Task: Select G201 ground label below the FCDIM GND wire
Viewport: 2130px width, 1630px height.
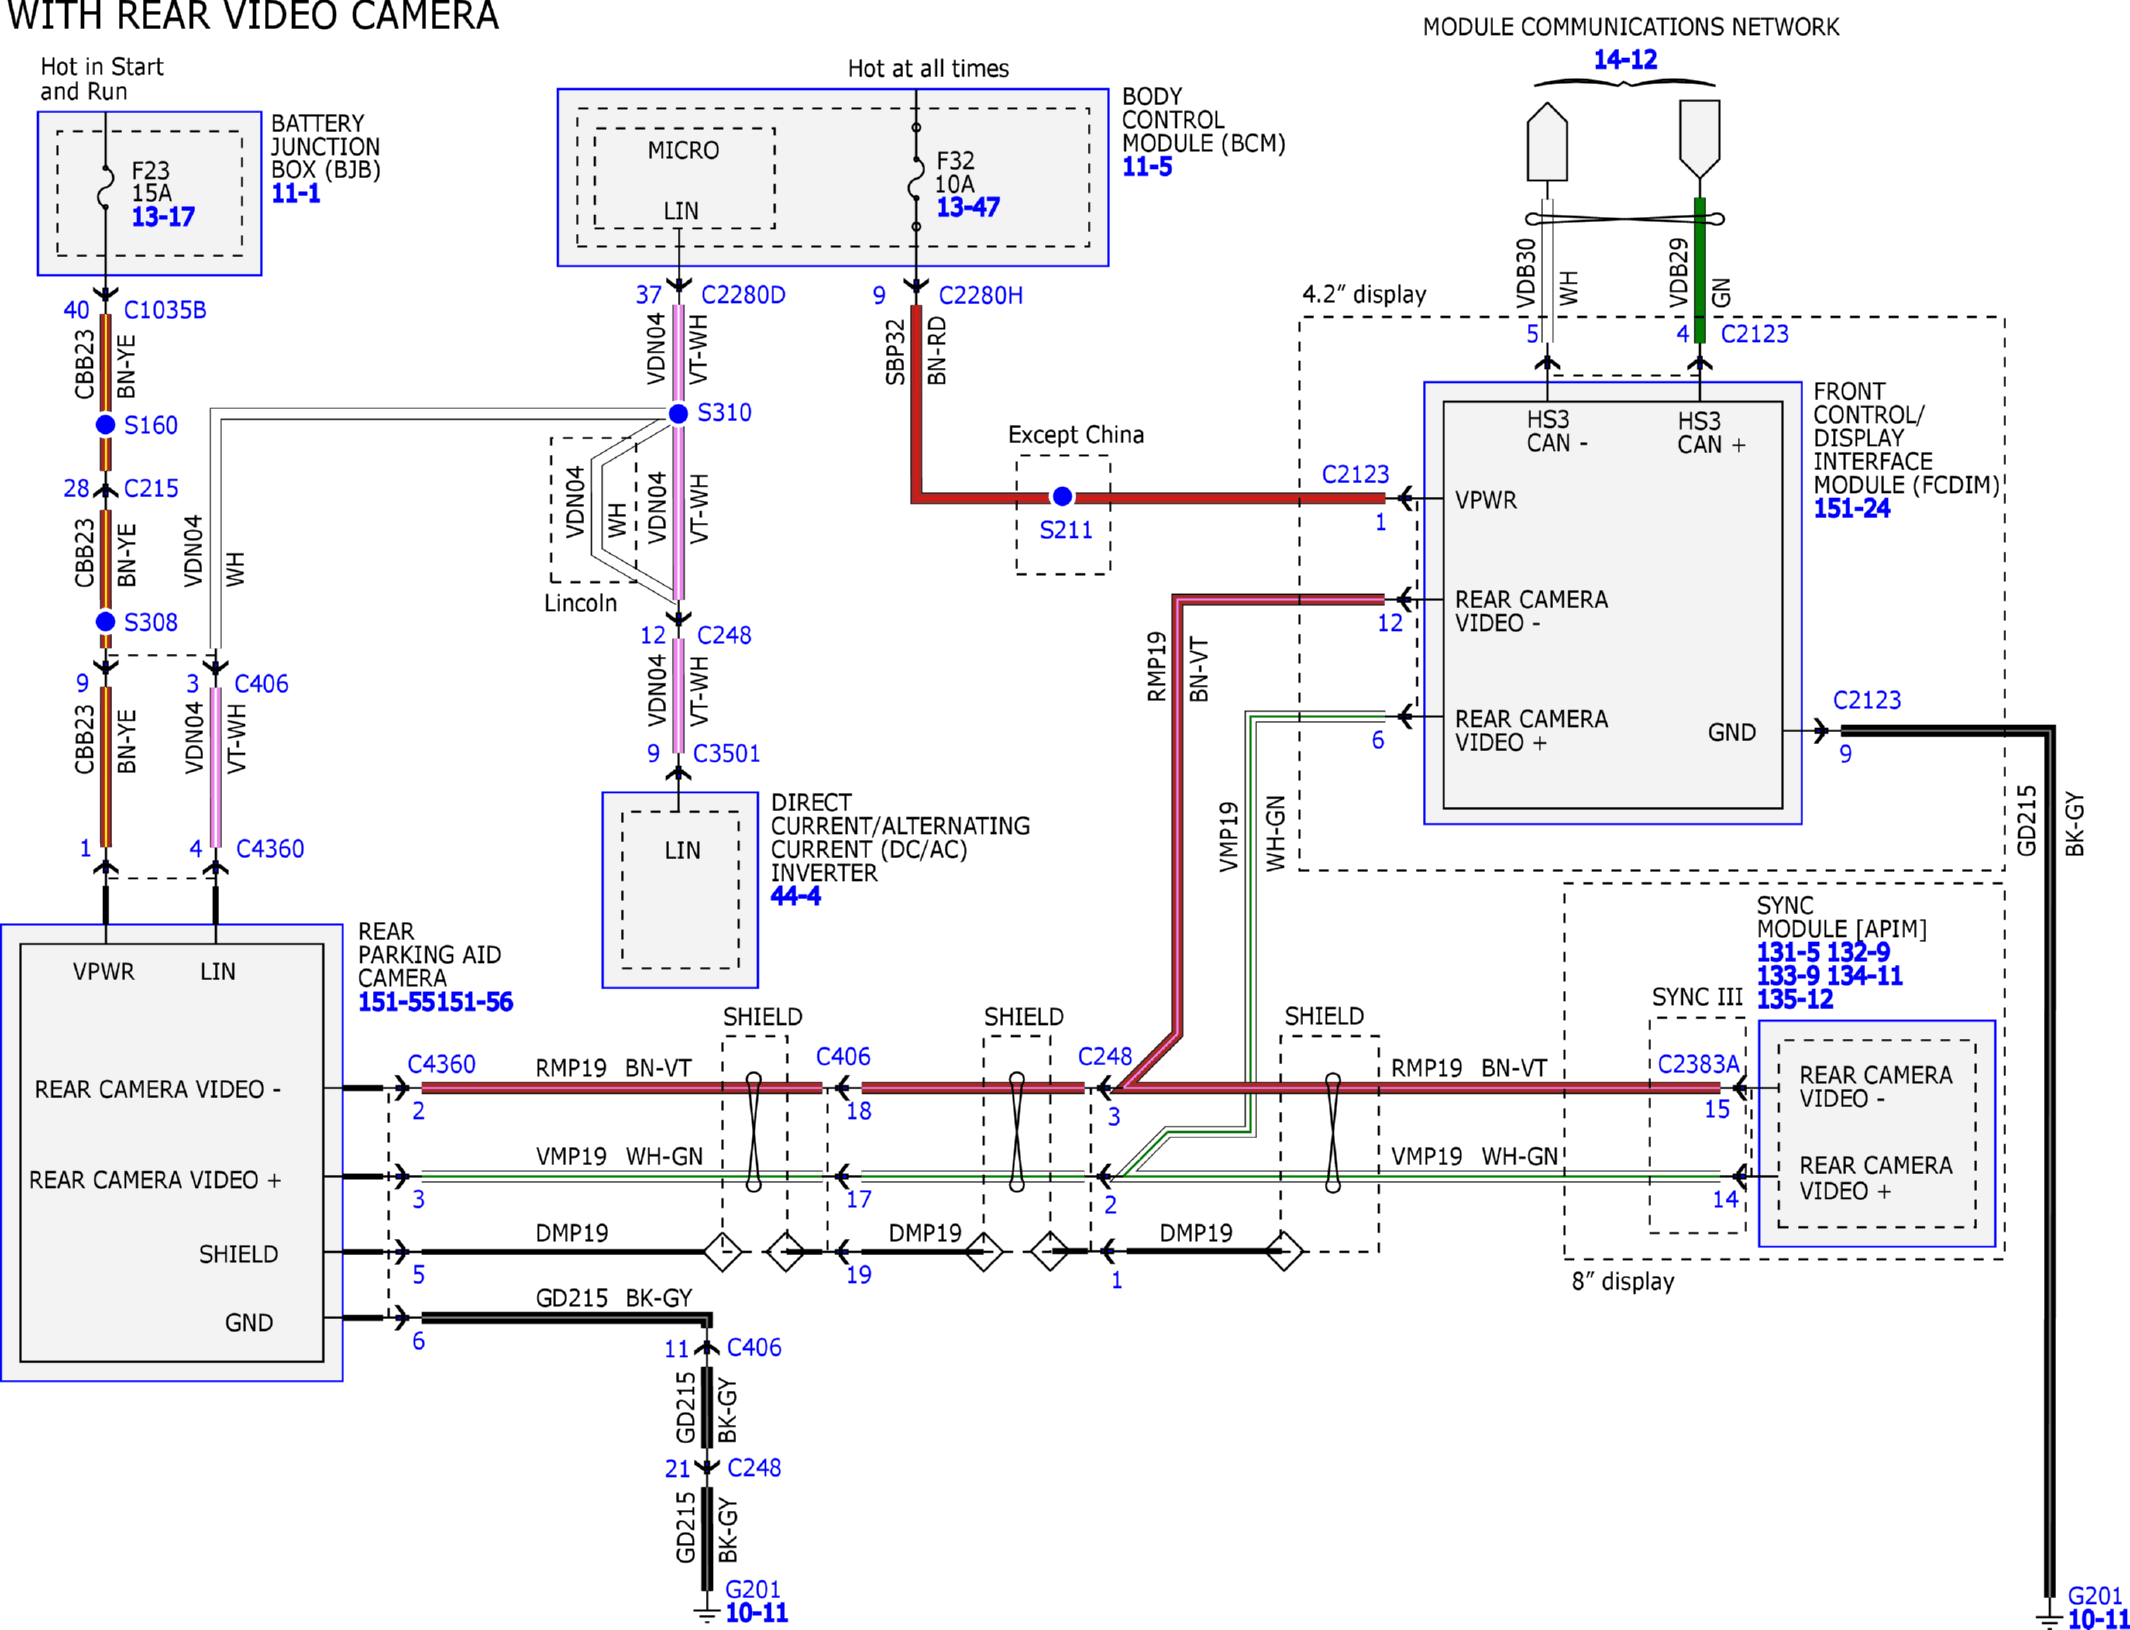Action: point(2095,1596)
